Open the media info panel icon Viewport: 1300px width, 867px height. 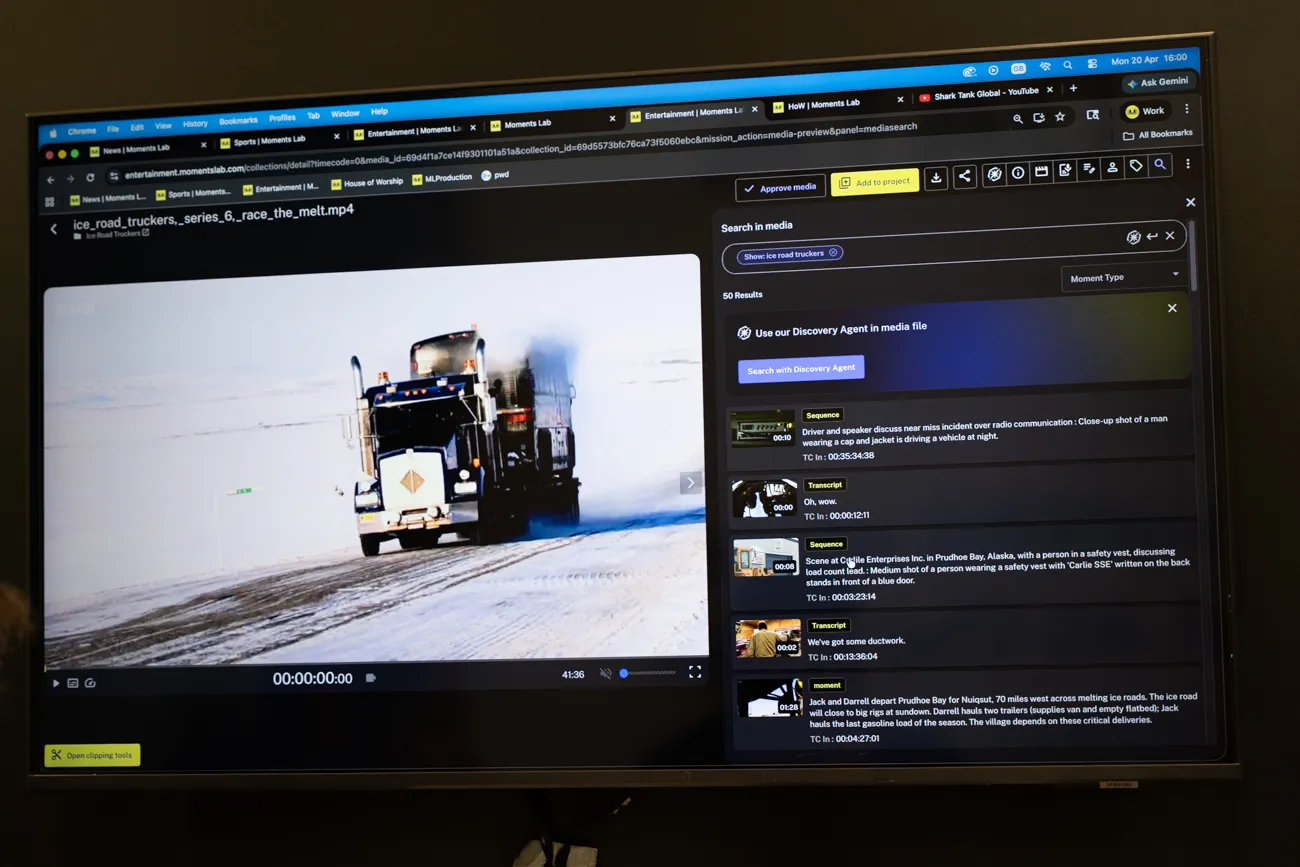1018,173
